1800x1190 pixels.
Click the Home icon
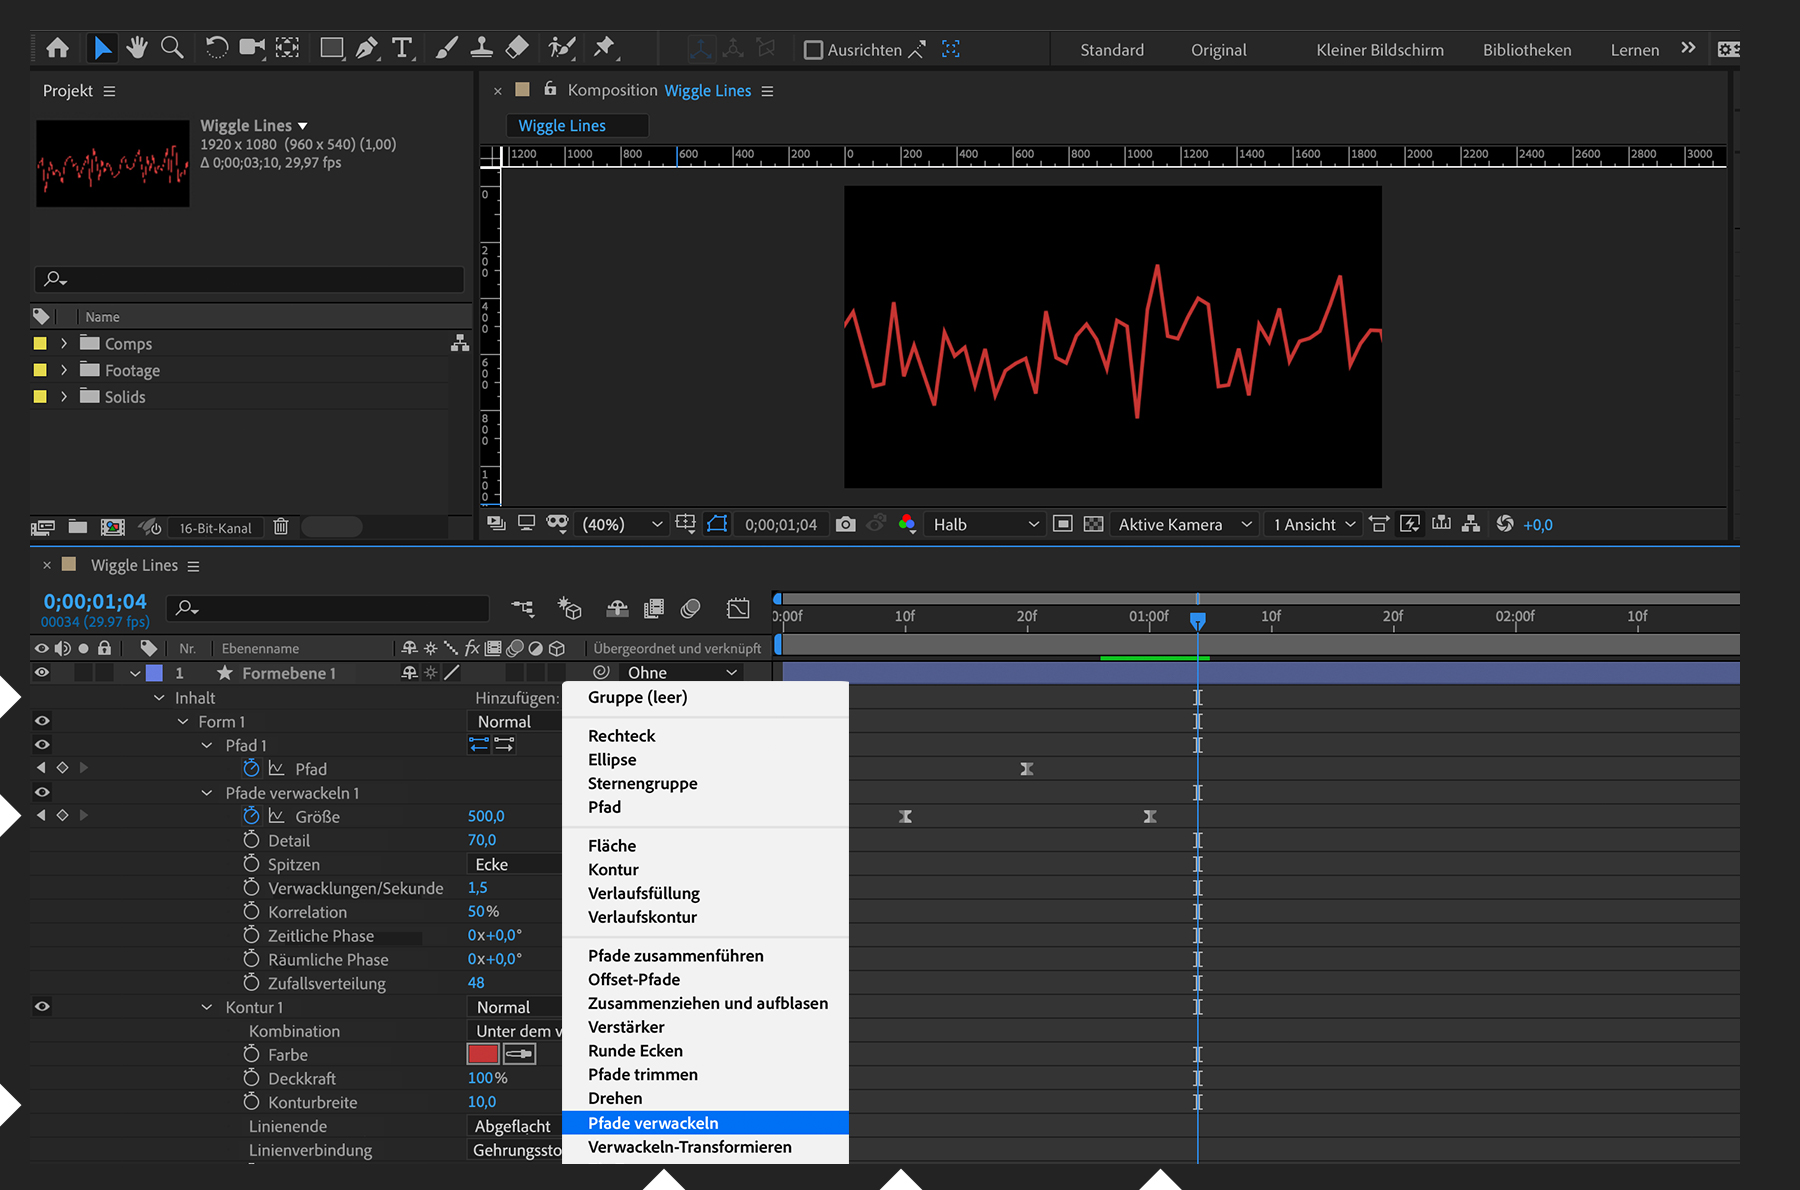(58, 48)
